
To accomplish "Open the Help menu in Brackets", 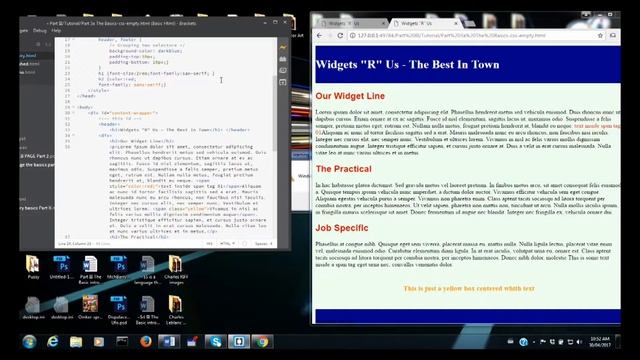I will (56, 31).
